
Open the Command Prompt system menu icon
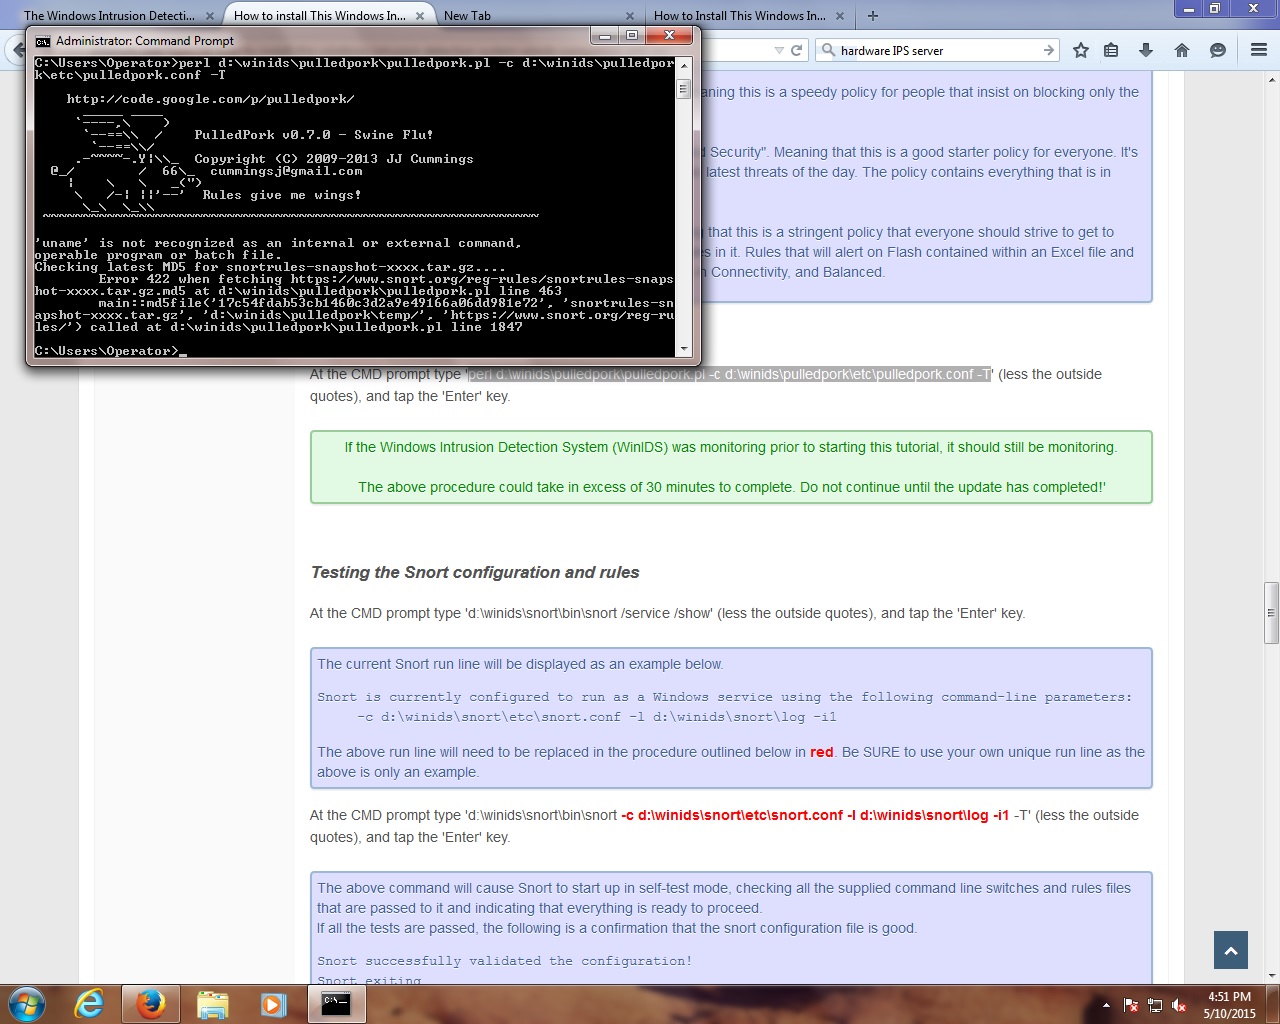pos(43,41)
